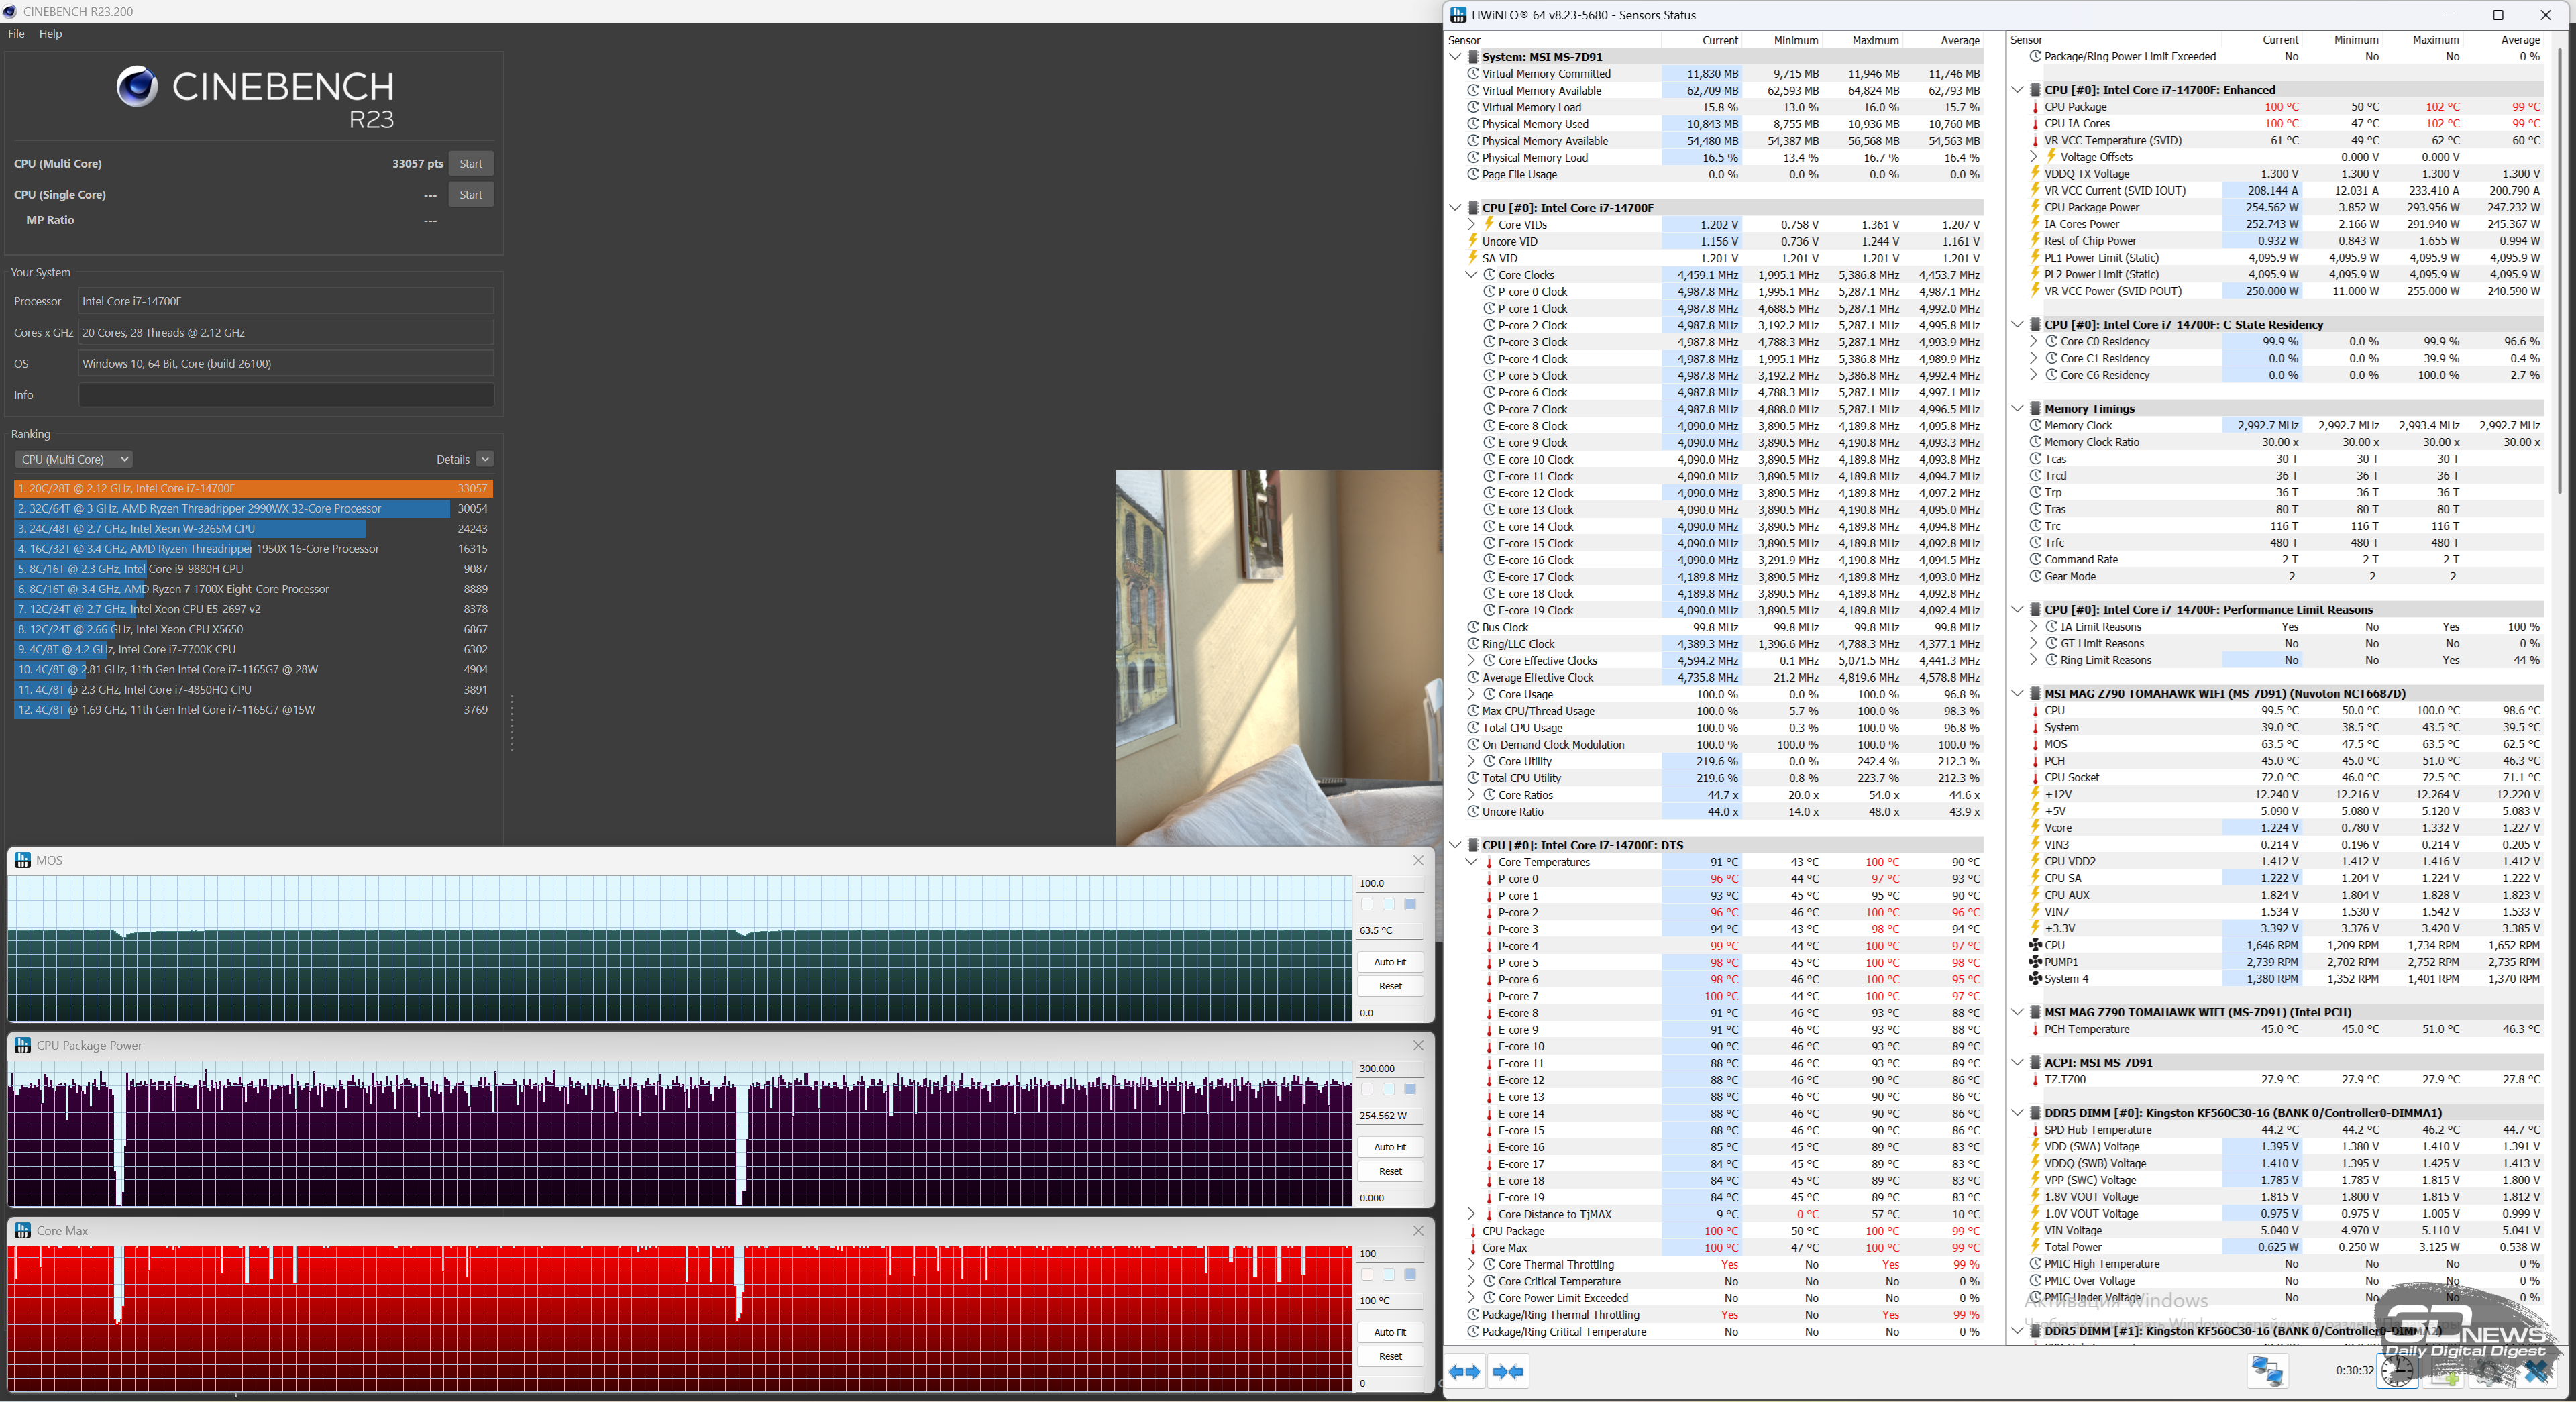Collapse the Core Clocks tree row
This screenshot has width=2576, height=1402.
pos(1471,275)
